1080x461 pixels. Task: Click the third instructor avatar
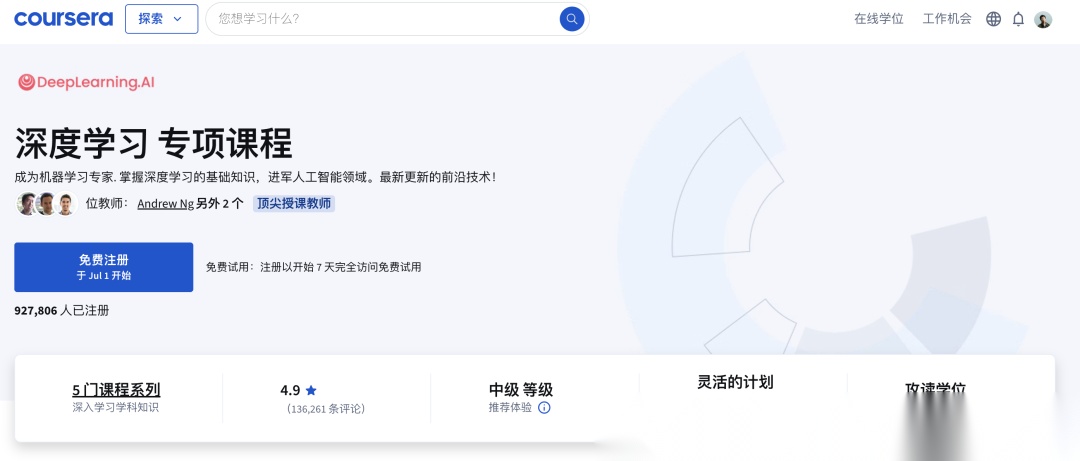pos(65,204)
